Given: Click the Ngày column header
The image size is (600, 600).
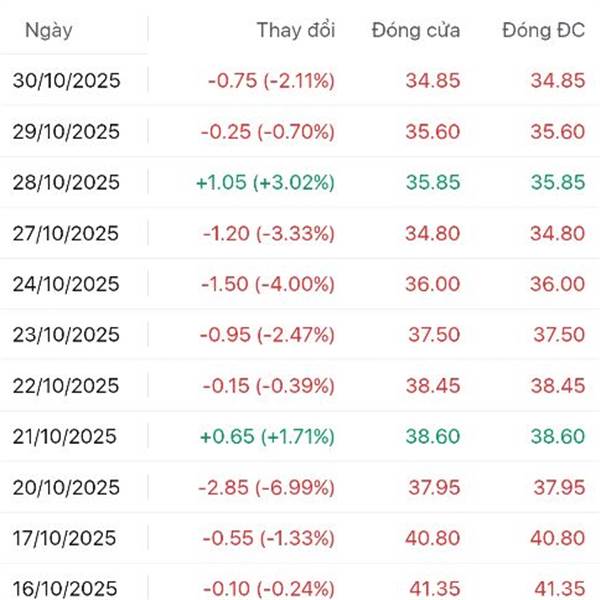Looking at the screenshot, I should (48, 30).
